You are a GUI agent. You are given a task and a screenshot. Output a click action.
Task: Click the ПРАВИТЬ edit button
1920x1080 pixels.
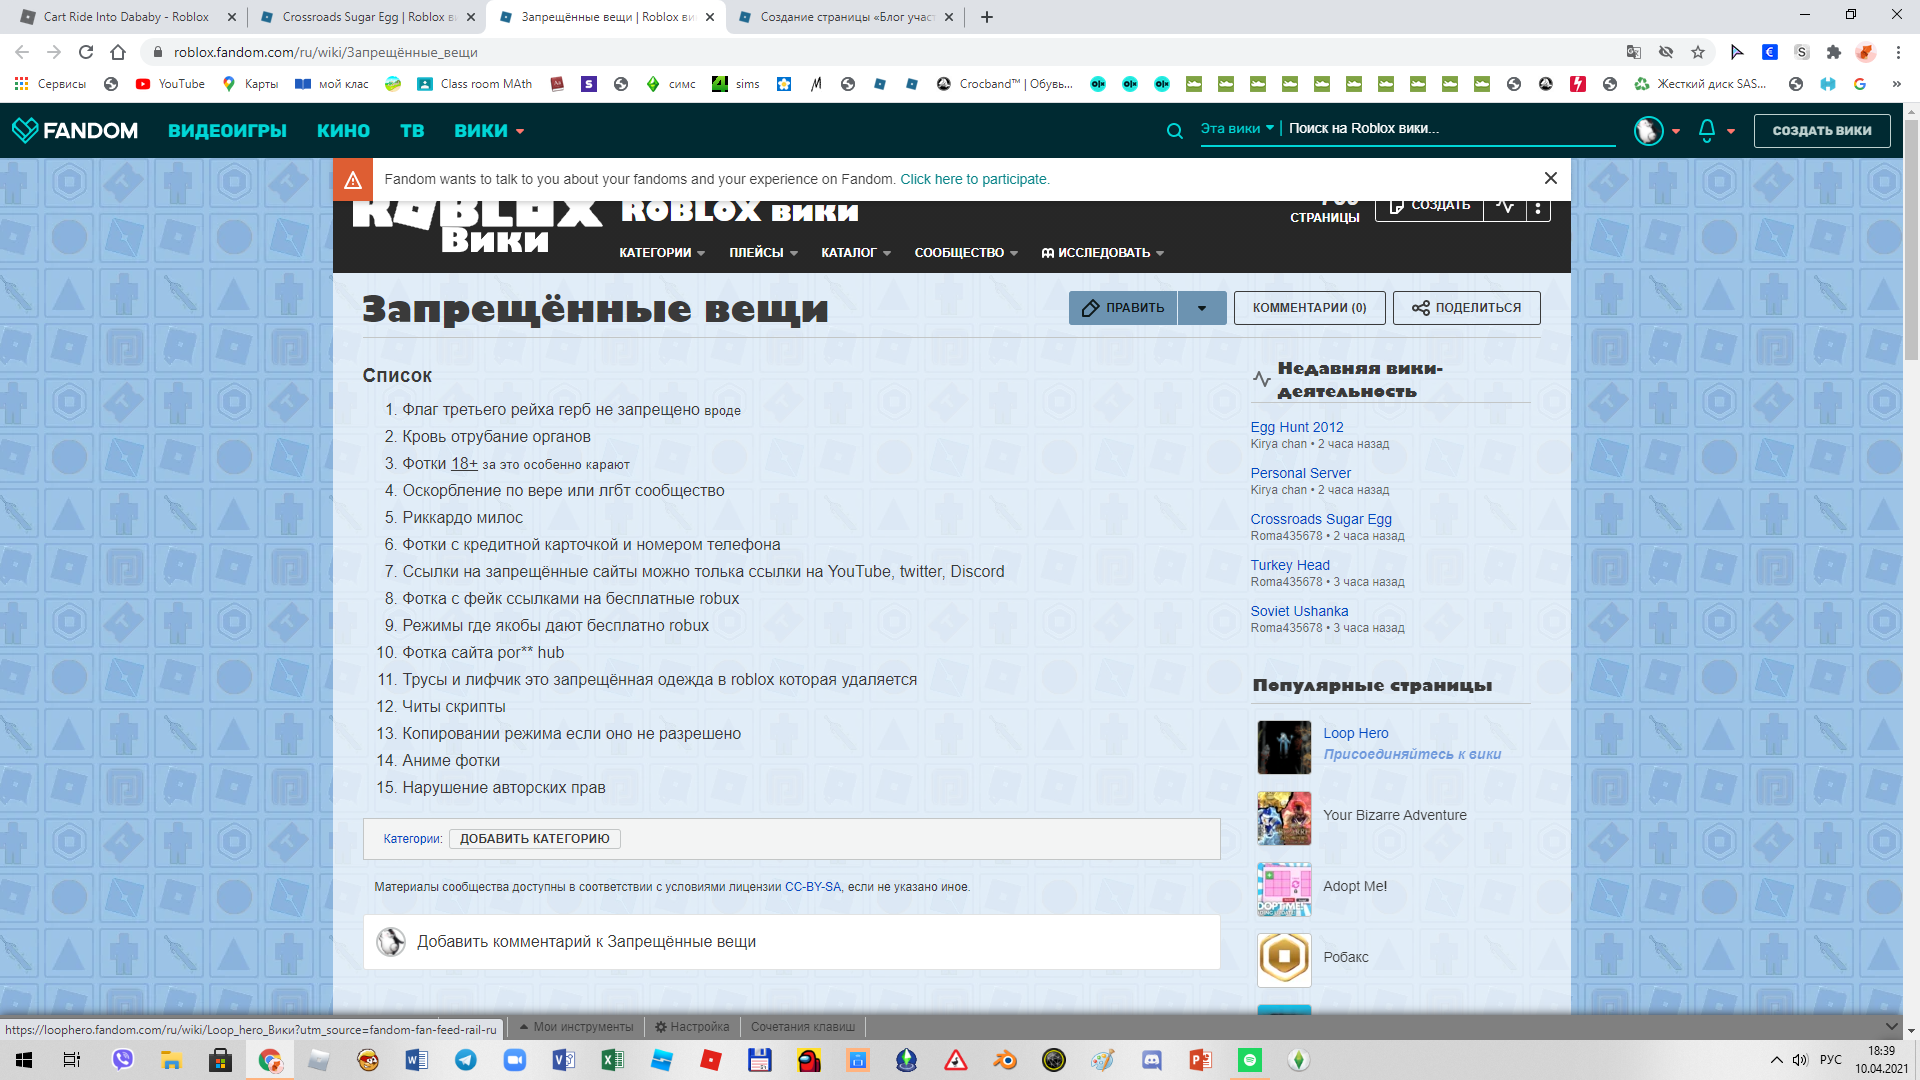tap(1123, 308)
